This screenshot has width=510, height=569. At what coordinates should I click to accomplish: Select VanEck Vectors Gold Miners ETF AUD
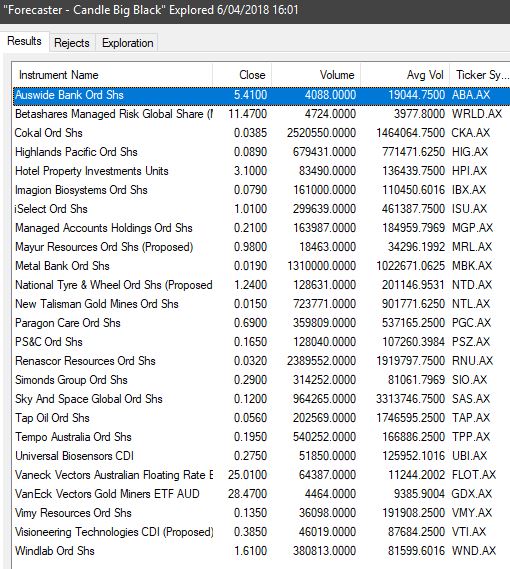261,494
